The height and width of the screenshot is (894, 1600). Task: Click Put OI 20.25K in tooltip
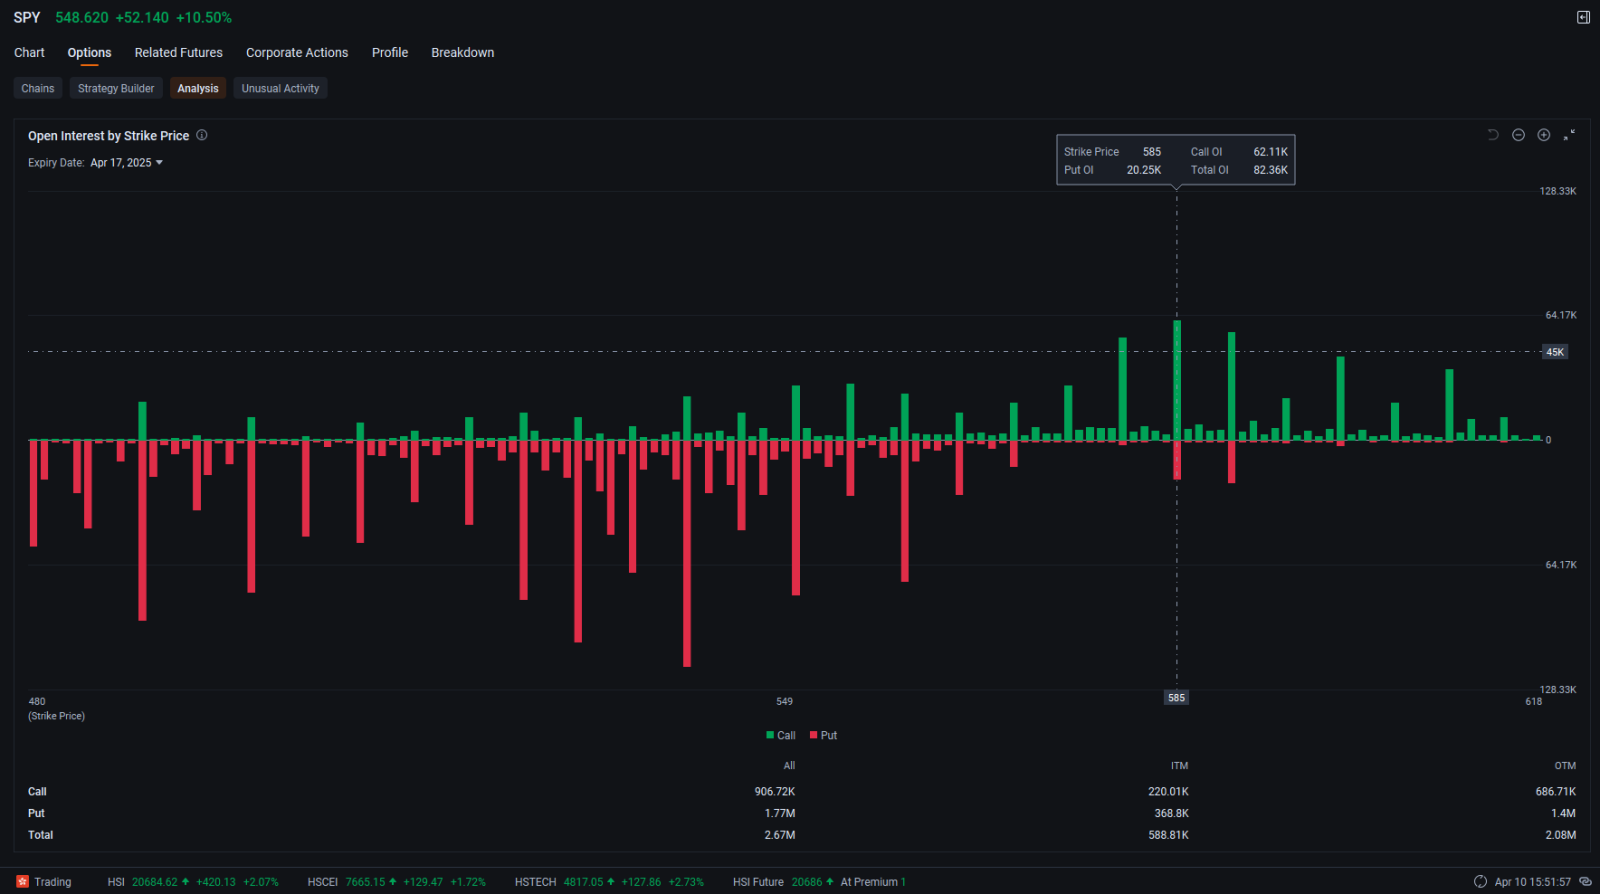pyautogui.click(x=1112, y=170)
